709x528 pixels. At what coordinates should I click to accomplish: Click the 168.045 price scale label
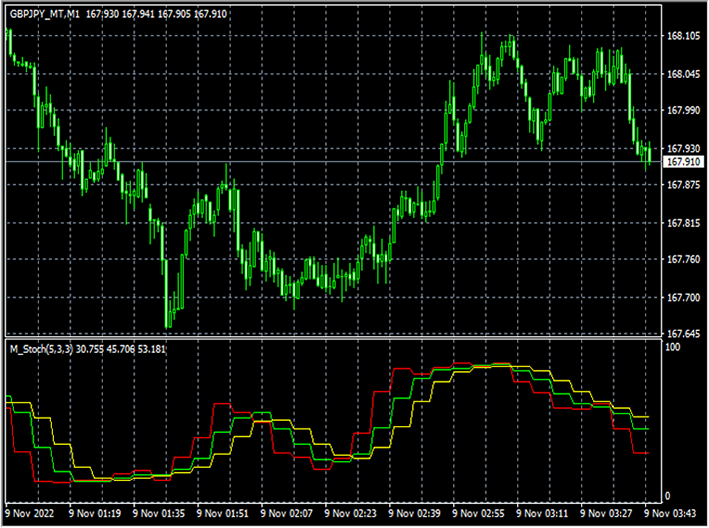(x=684, y=74)
